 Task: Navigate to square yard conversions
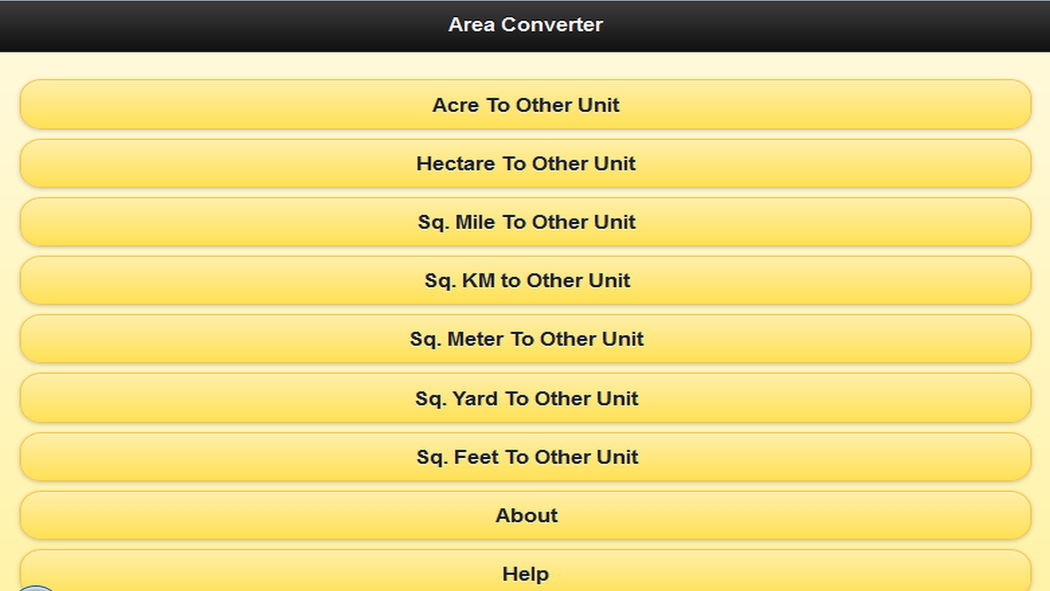tap(525, 398)
